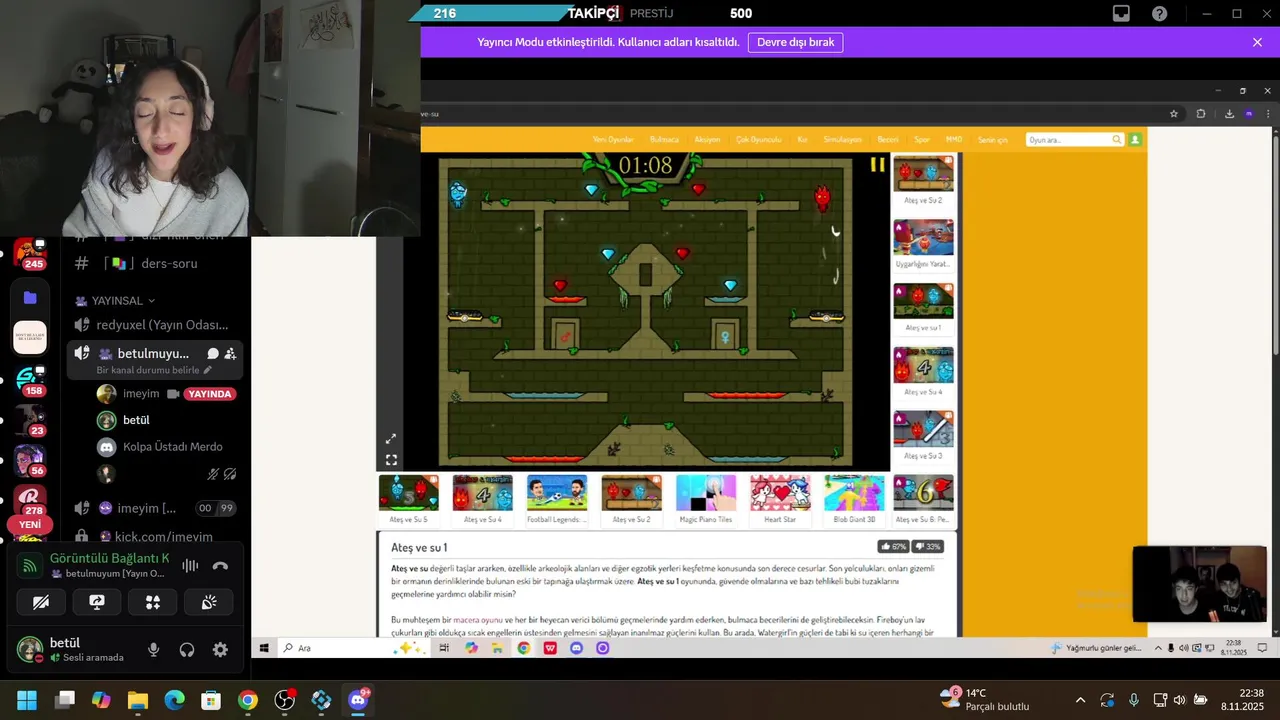Open Bulmaca category on game site
The height and width of the screenshot is (720, 1280).
(664, 140)
